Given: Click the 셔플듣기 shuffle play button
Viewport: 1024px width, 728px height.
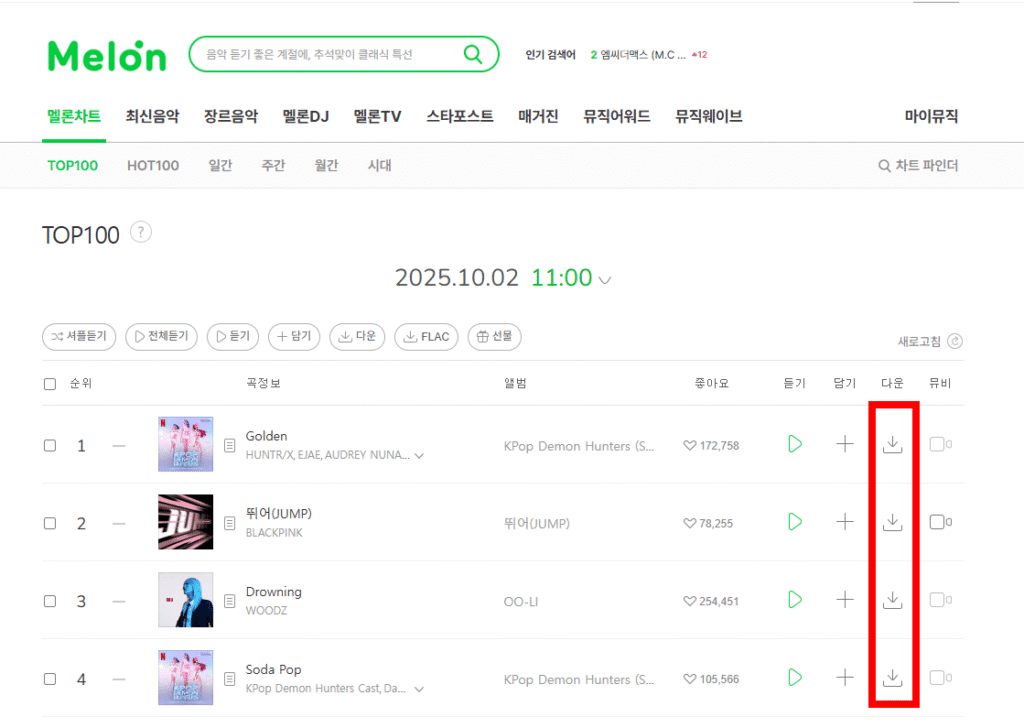Looking at the screenshot, I should coord(79,337).
